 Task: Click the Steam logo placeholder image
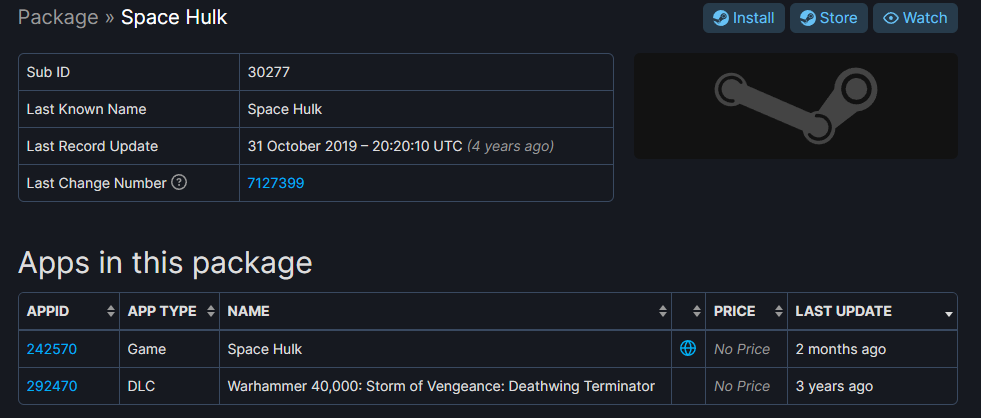coord(795,106)
